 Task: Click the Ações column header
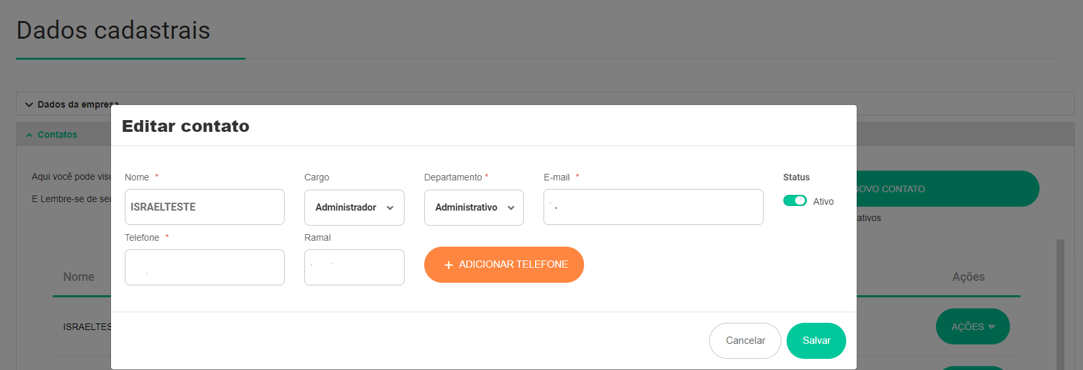[968, 277]
